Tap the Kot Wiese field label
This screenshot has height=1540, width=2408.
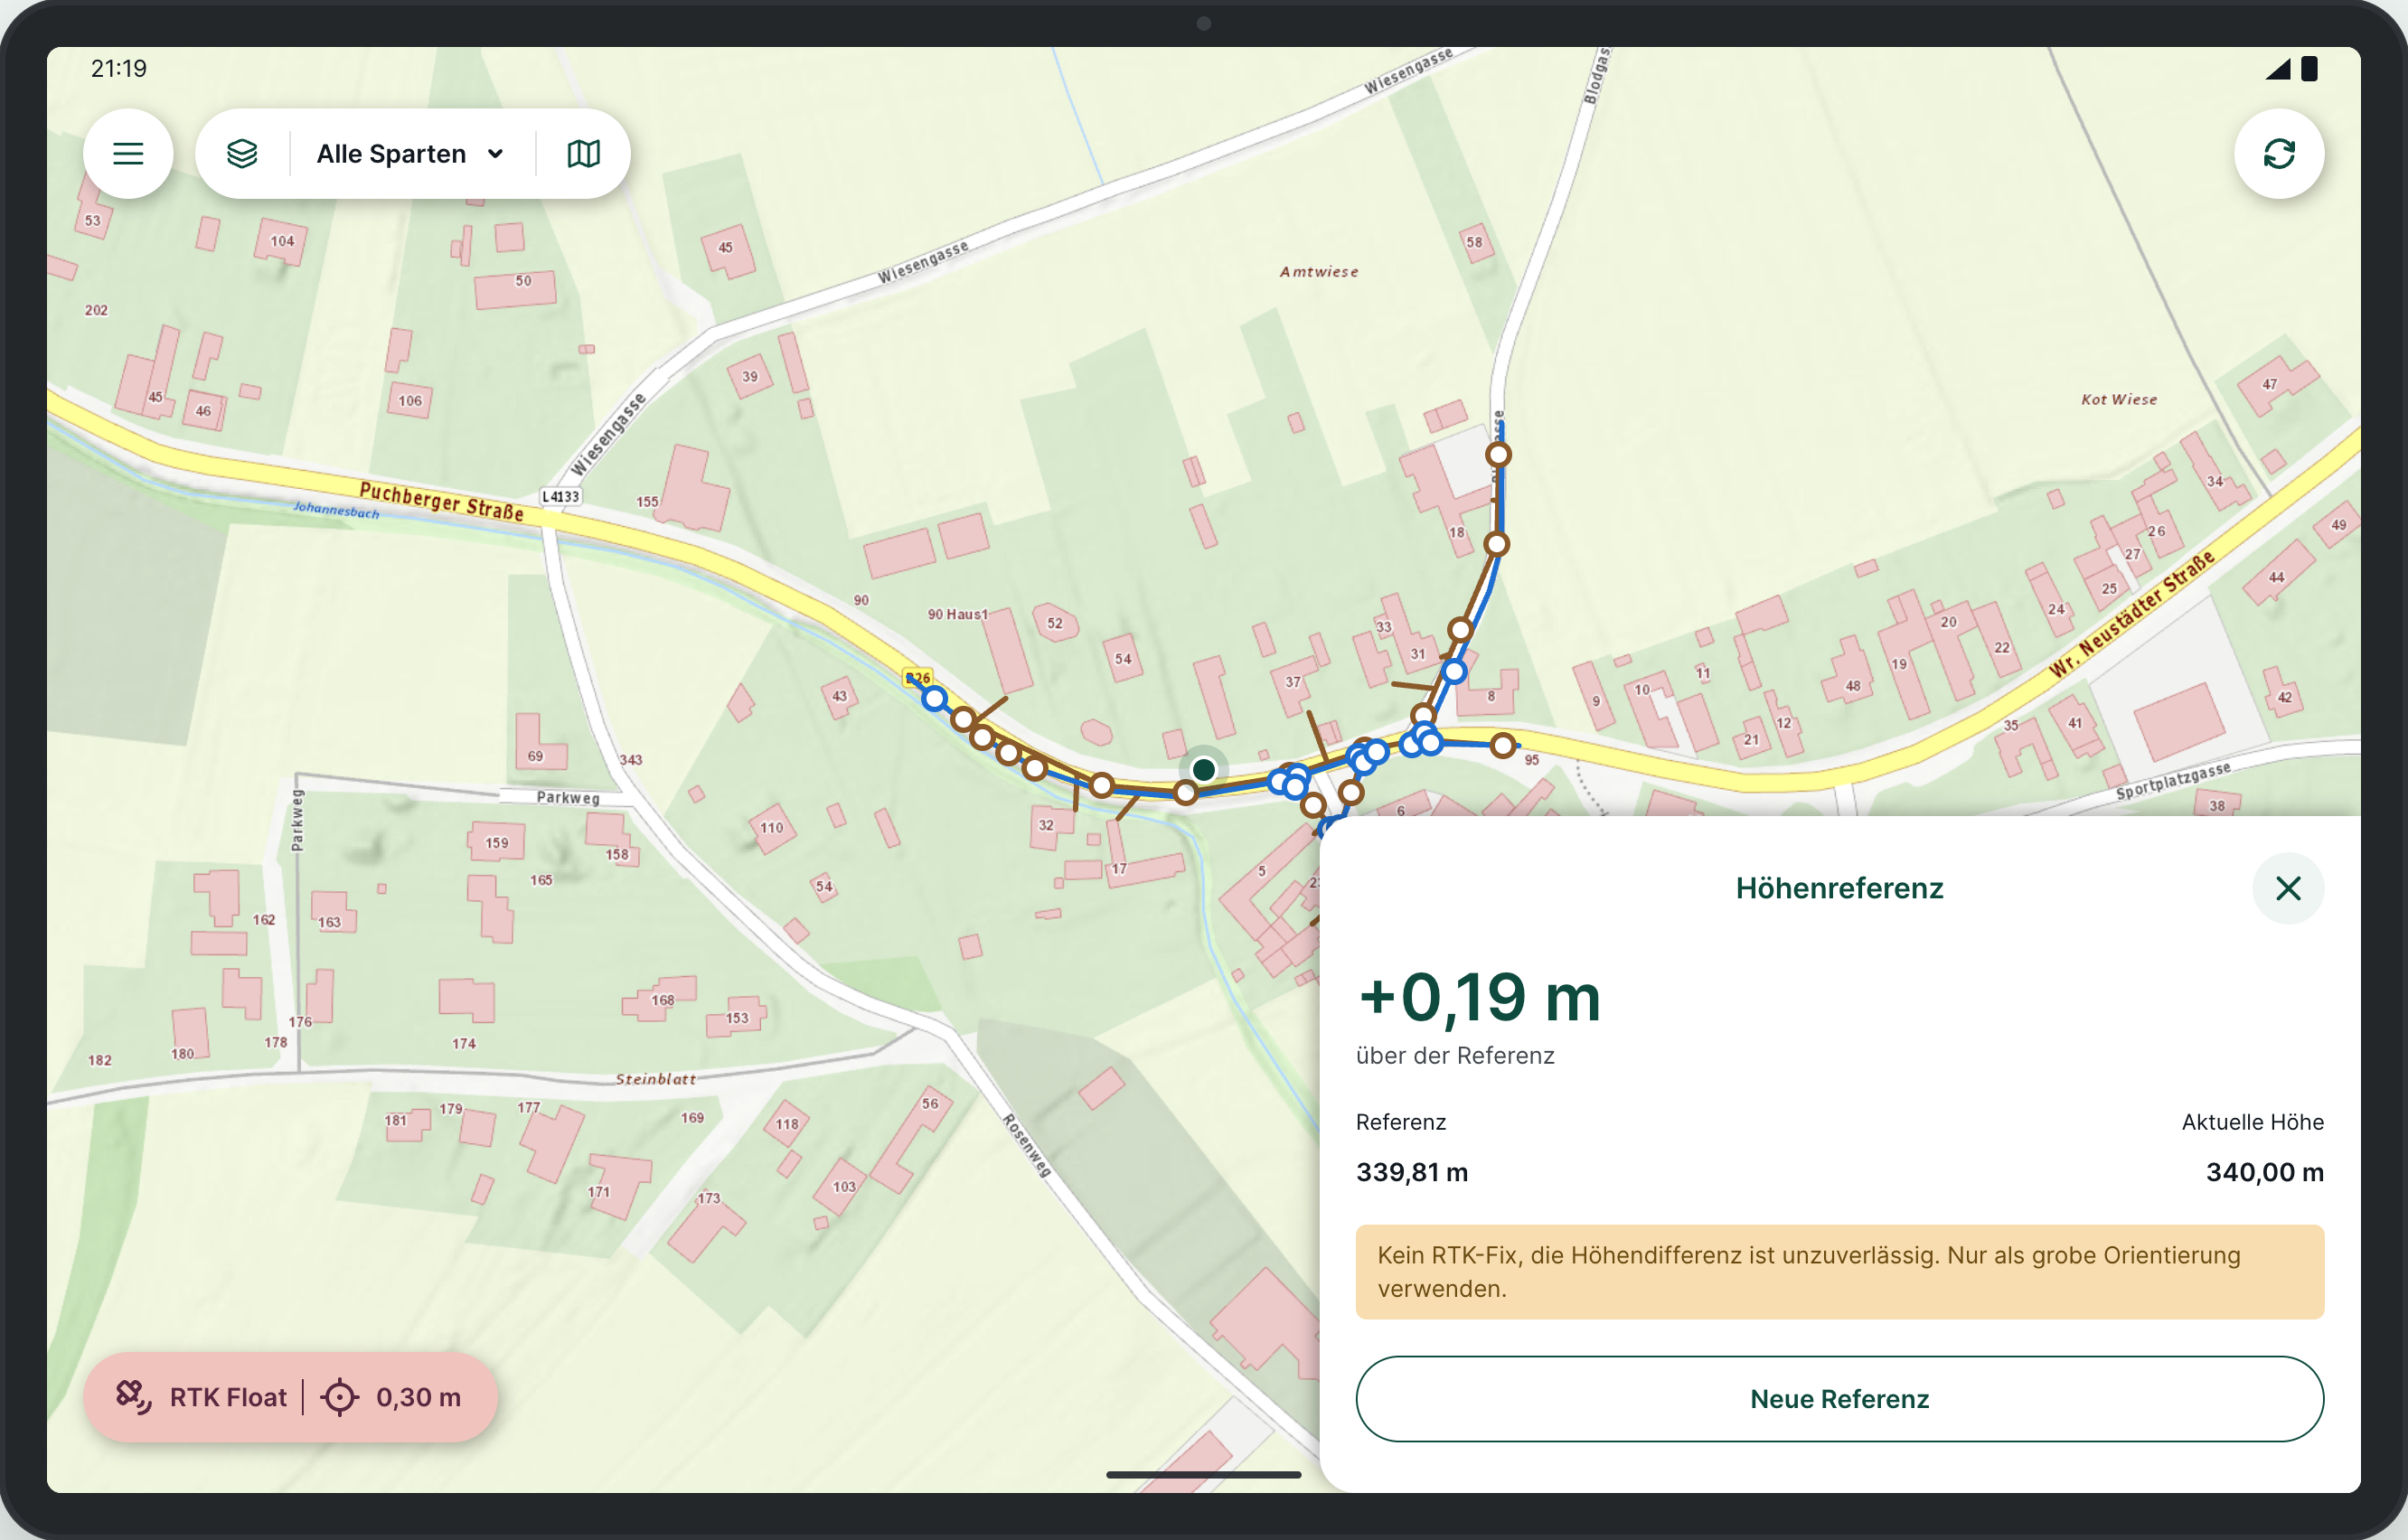(2119, 399)
